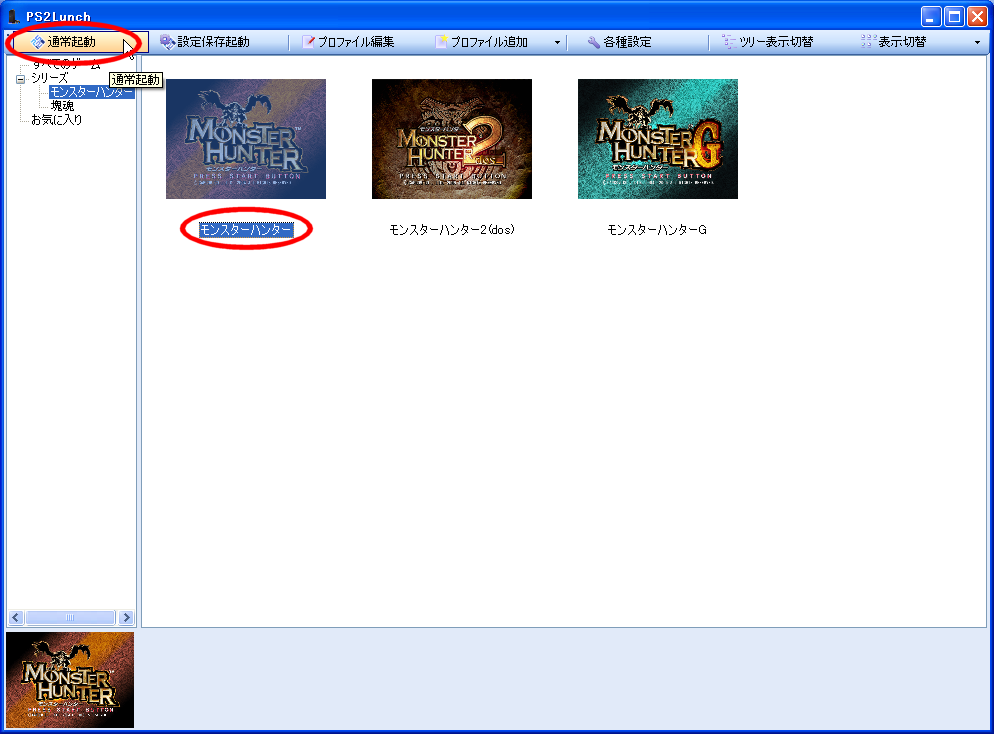
Task: Click the 通常起動 toolbar icon
Action: pos(38,42)
